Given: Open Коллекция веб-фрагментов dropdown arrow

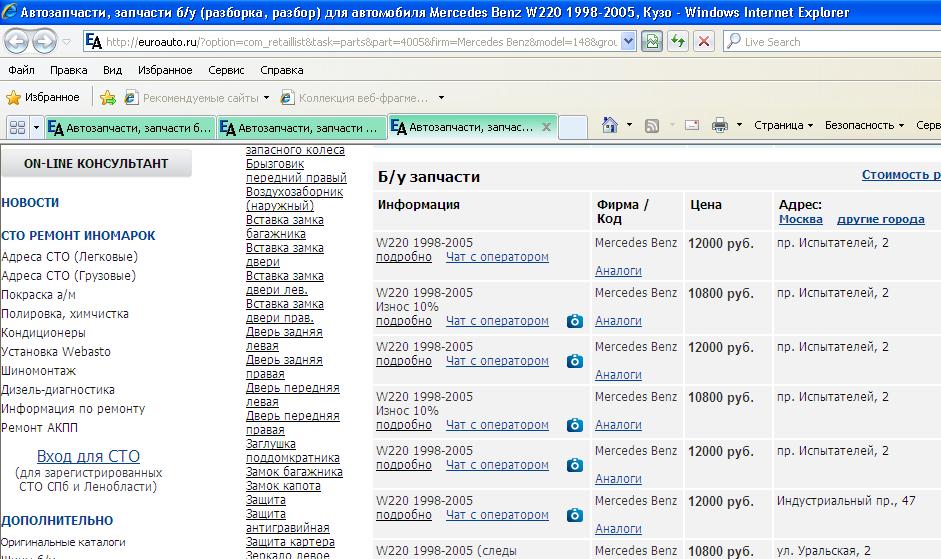Looking at the screenshot, I should coord(442,98).
